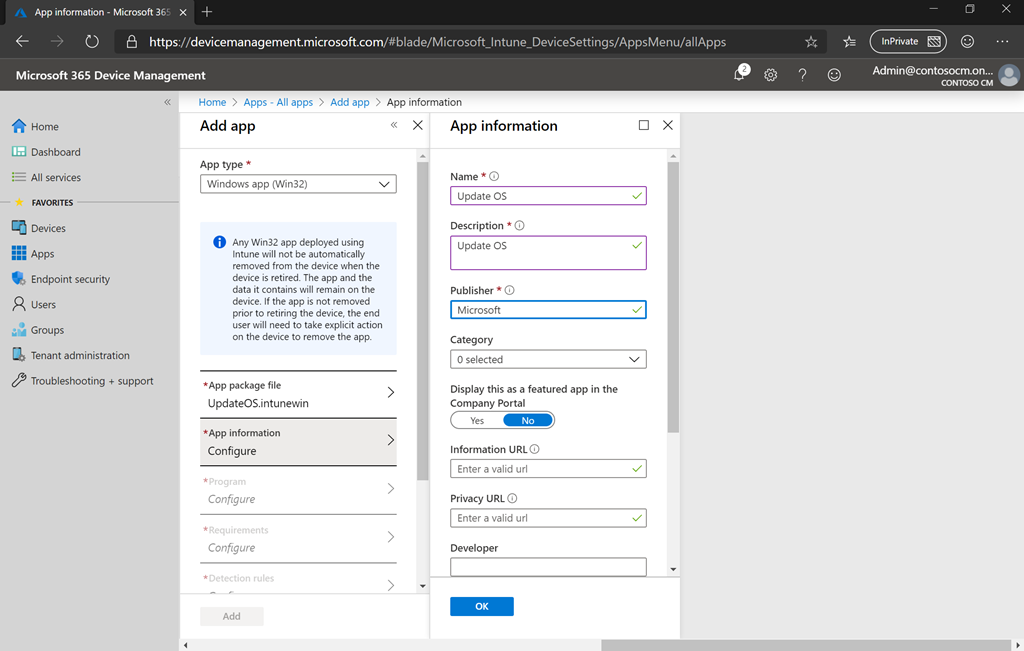Collapse the left navigation sidebar
The height and width of the screenshot is (651, 1024).
tap(167, 102)
